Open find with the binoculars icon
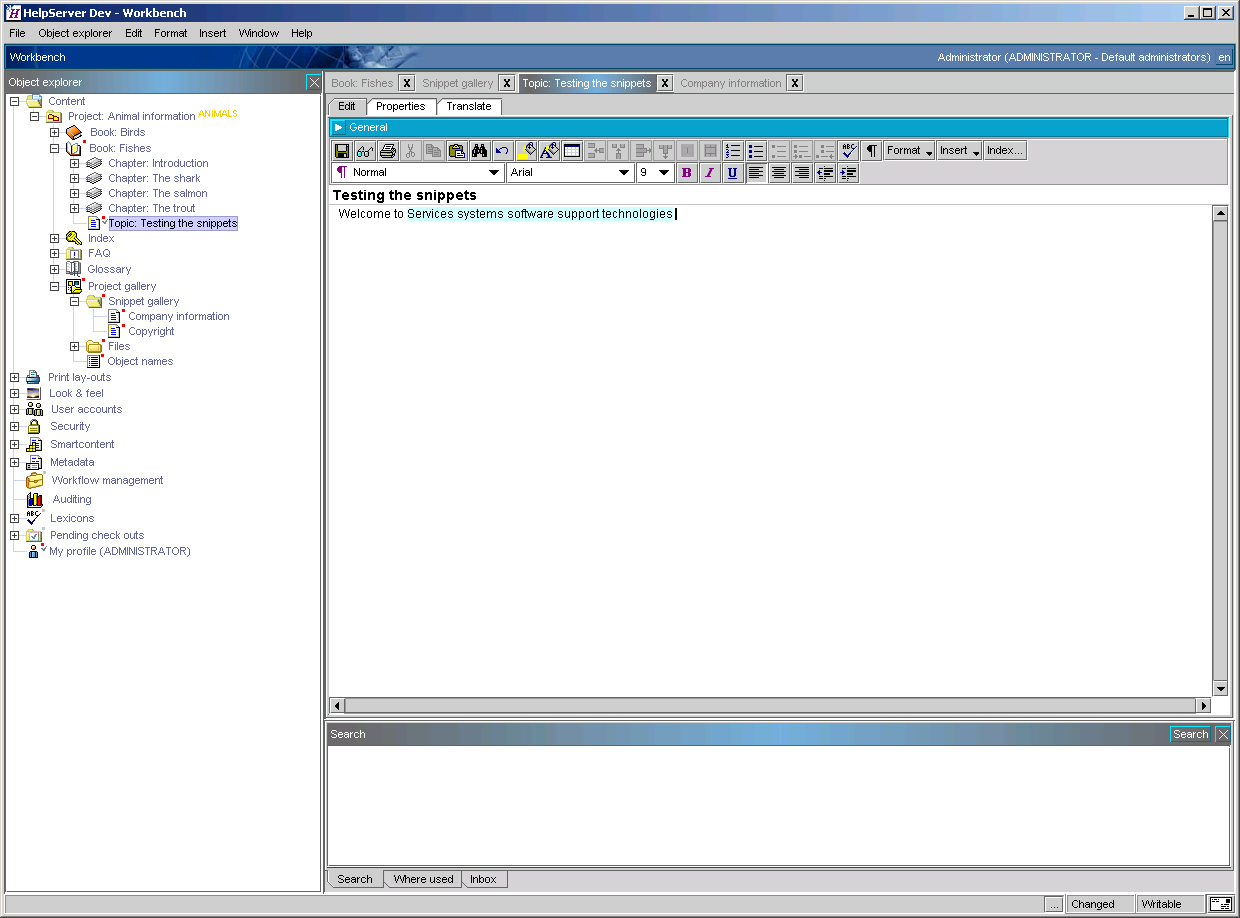This screenshot has height=918, width=1240. coord(480,151)
